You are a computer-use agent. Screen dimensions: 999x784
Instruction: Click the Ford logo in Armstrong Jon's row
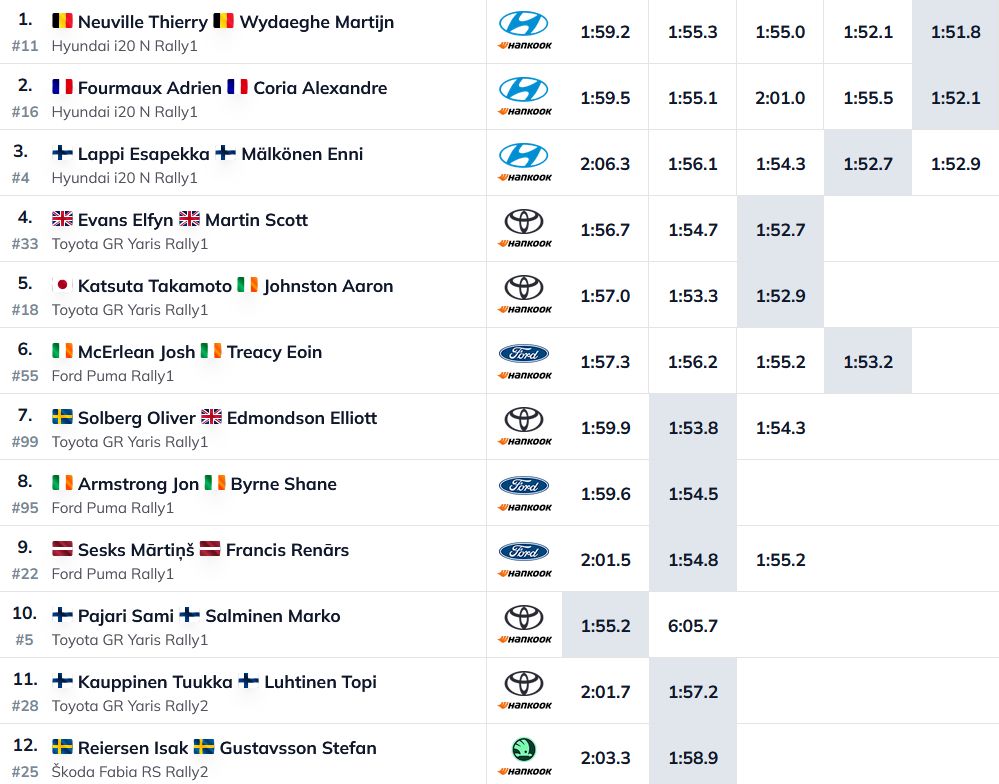(x=523, y=485)
